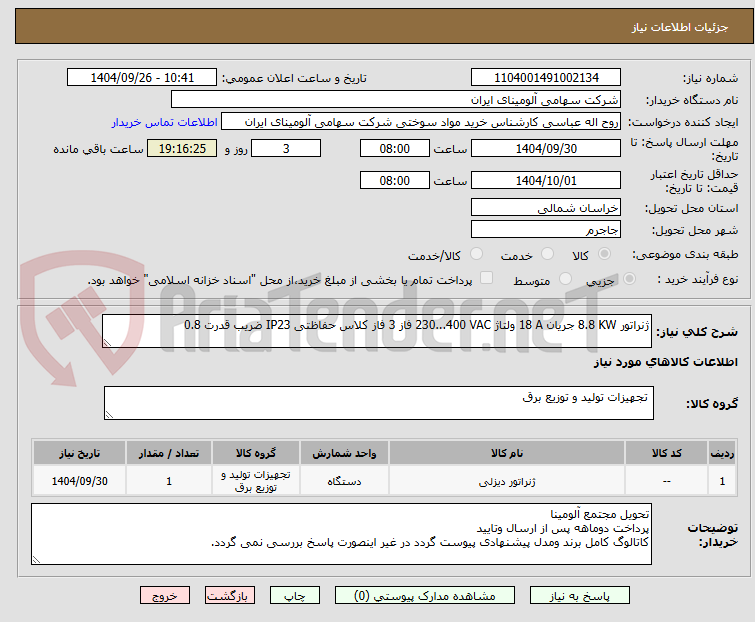Select the خدمت radio button
Image resolution: width=755 pixels, height=622 pixels.
click(x=547, y=254)
